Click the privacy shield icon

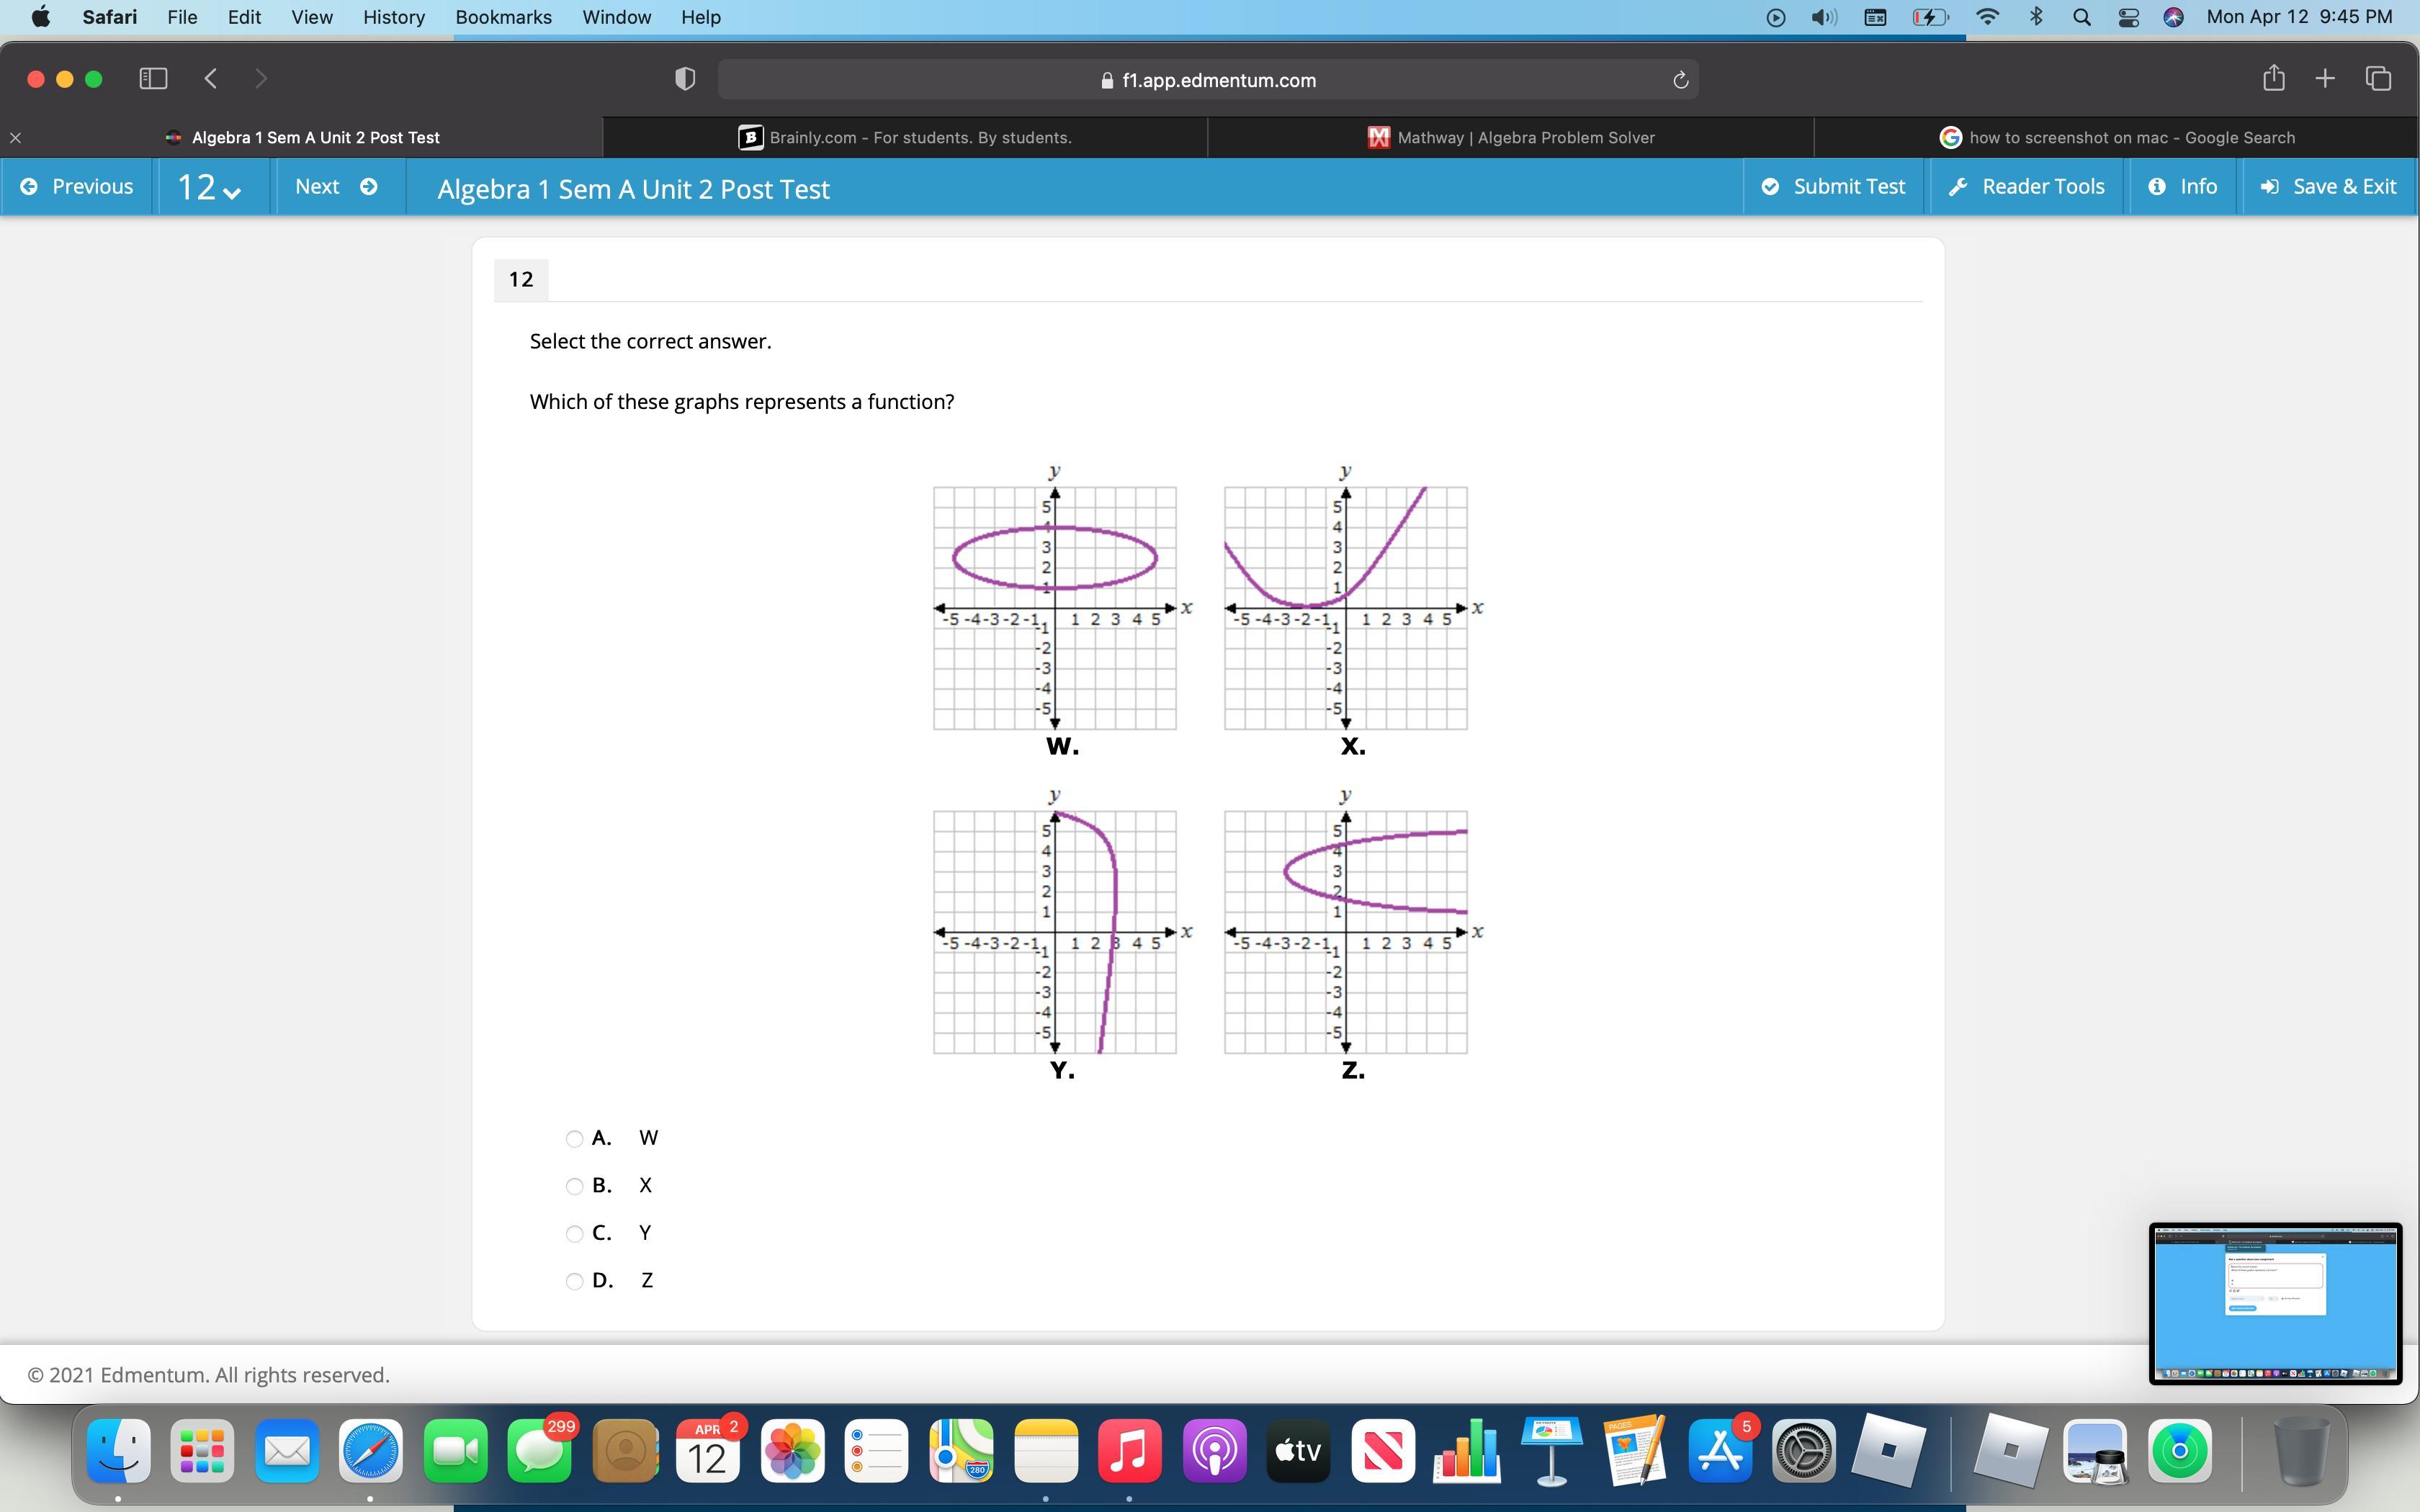[685, 79]
